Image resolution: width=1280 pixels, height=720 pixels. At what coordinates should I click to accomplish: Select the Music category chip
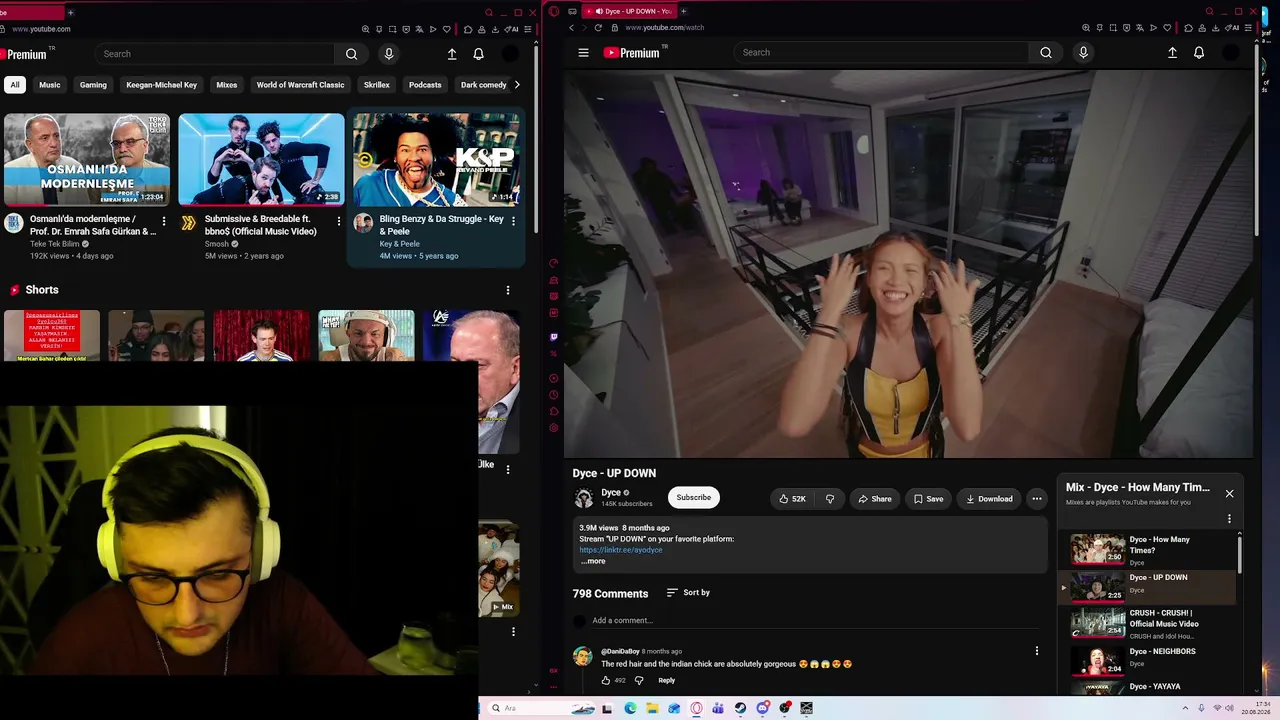[50, 85]
